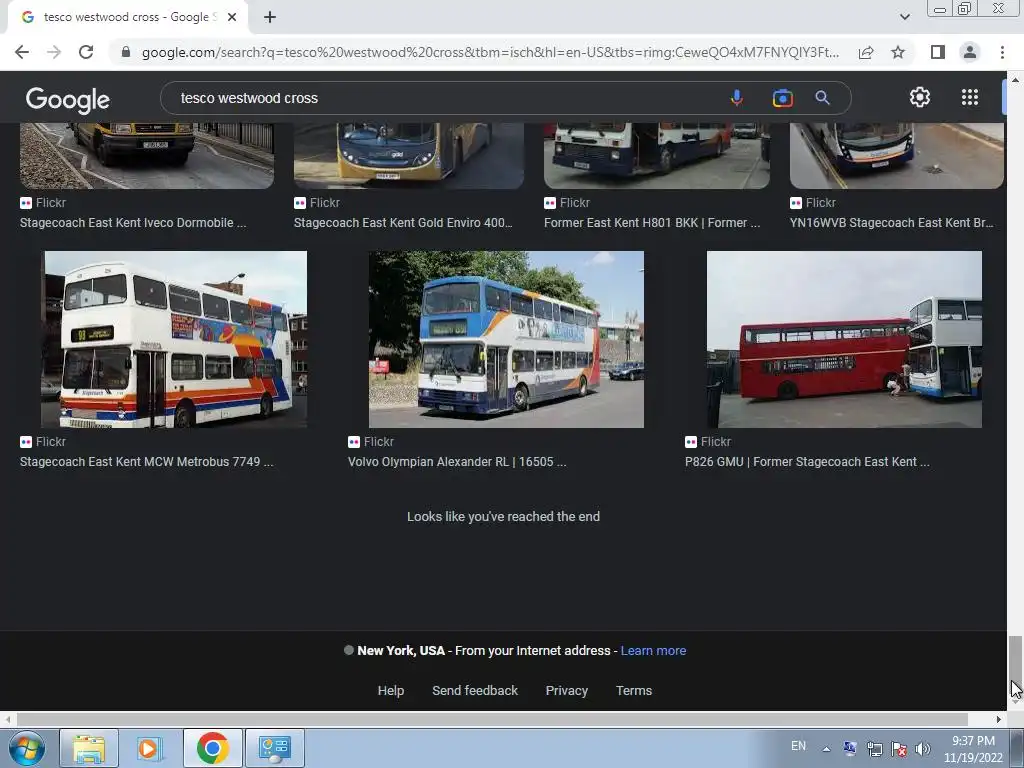Open the Gold Enviro 400 bus thumbnail
The width and height of the screenshot is (1024, 768).
409,155
